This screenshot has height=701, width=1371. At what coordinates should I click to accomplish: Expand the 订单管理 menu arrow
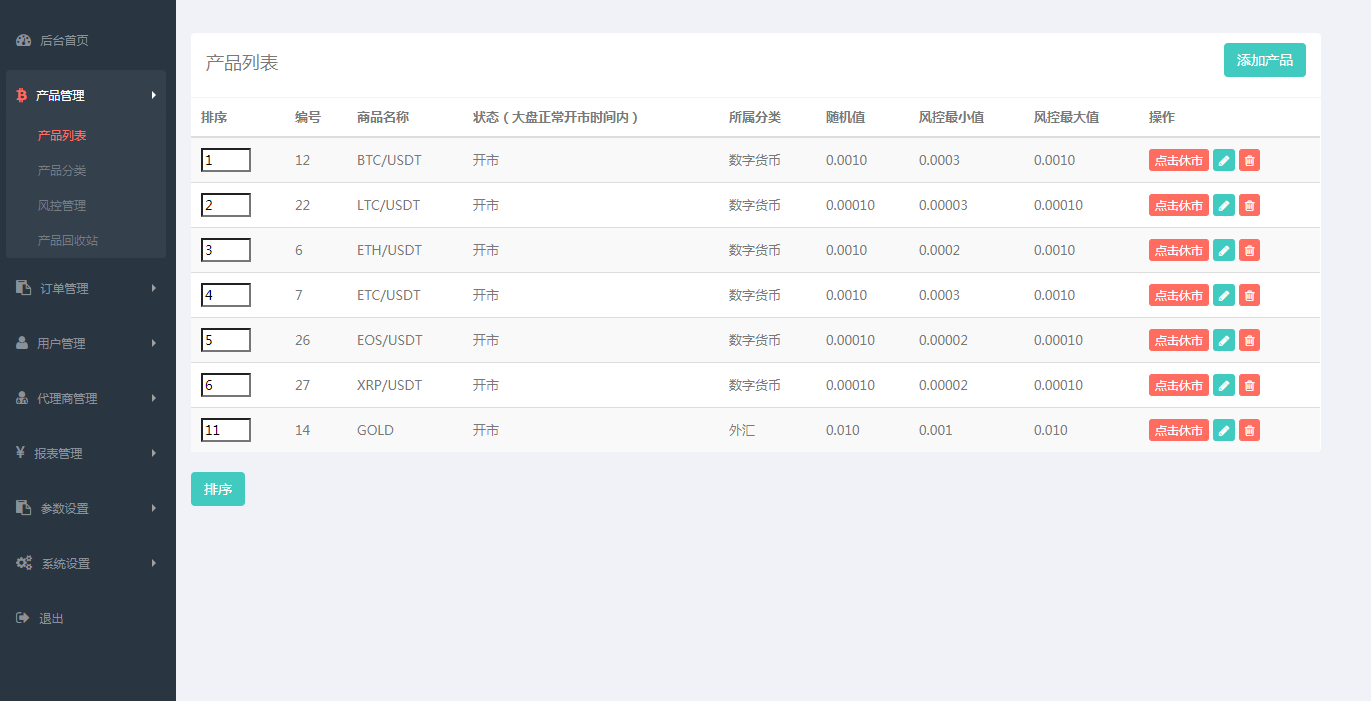(x=154, y=288)
